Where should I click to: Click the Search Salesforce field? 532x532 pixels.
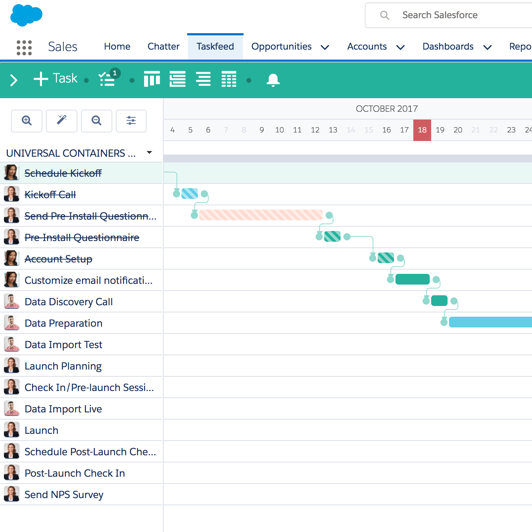(x=449, y=15)
